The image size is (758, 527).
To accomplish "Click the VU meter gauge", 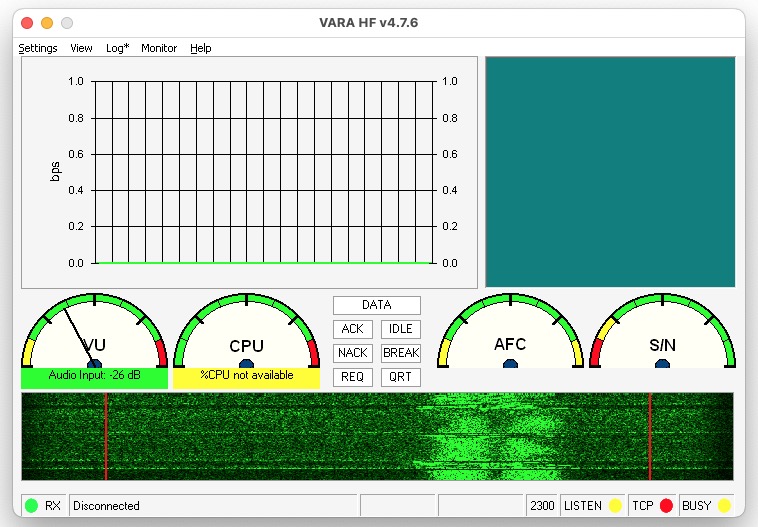I will click(x=94, y=334).
